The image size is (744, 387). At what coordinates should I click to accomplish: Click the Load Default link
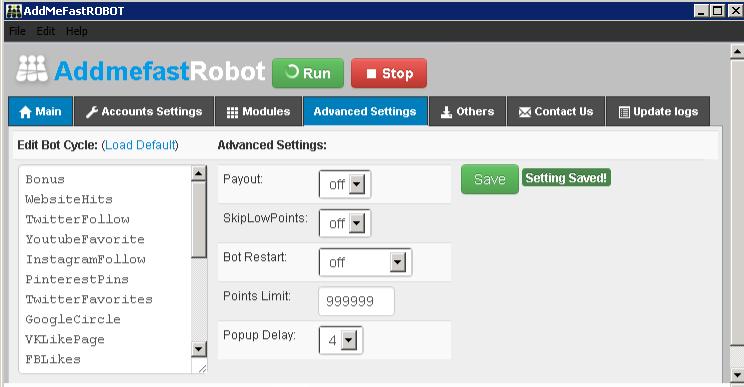pos(140,145)
